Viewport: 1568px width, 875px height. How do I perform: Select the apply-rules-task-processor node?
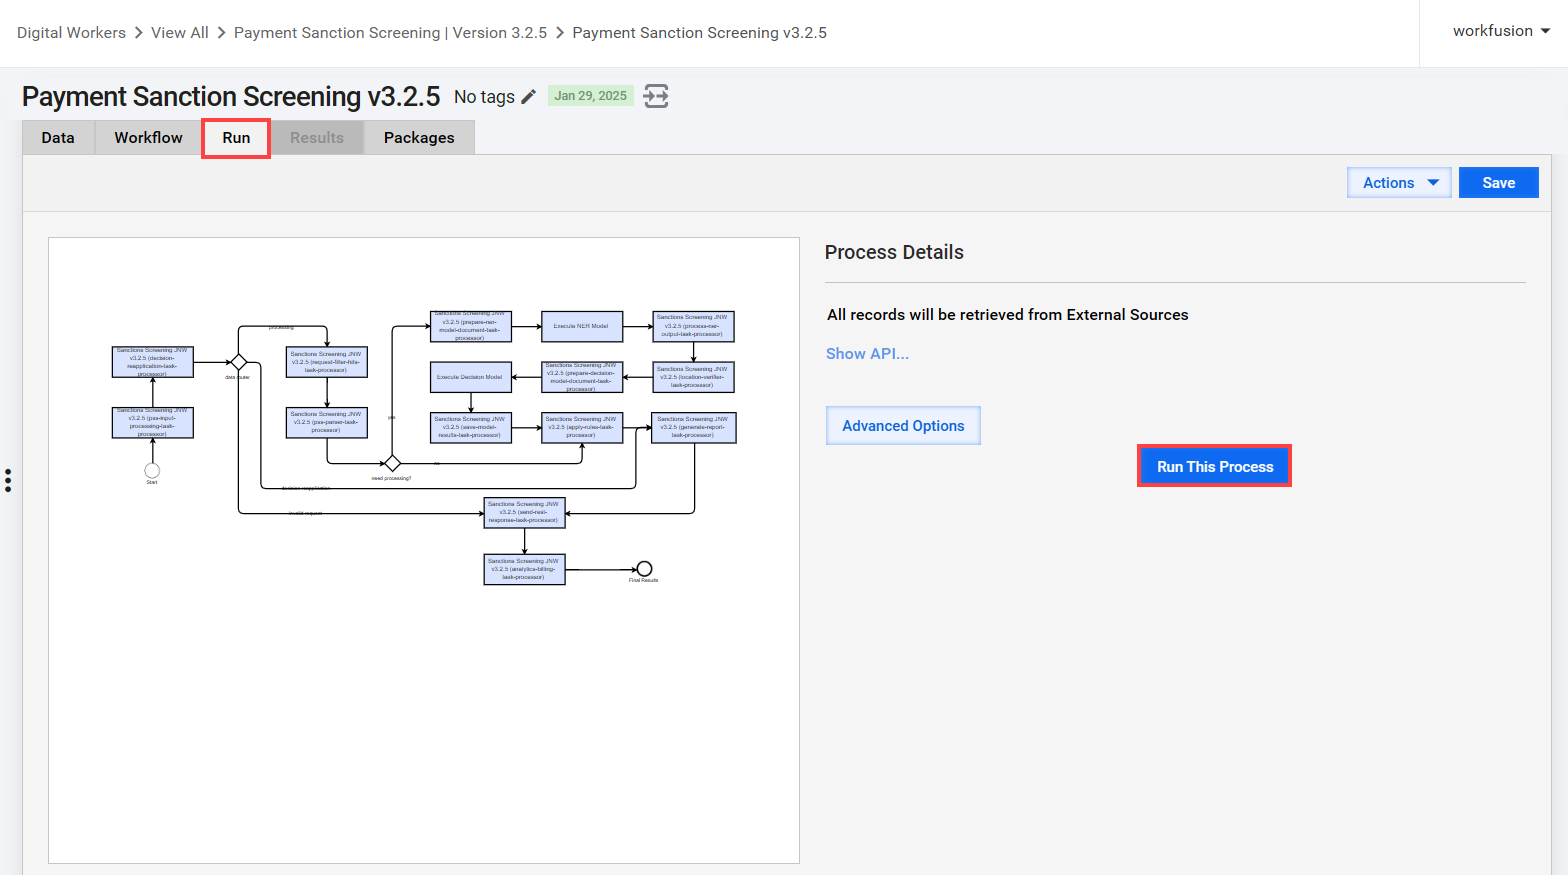pos(582,428)
